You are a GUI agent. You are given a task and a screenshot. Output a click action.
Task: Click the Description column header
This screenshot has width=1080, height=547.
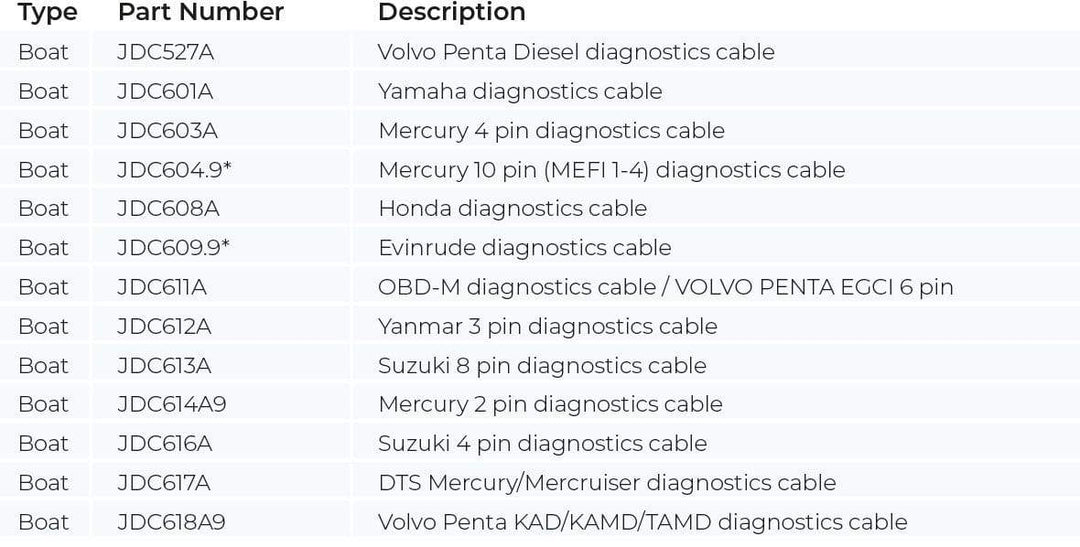click(x=451, y=13)
